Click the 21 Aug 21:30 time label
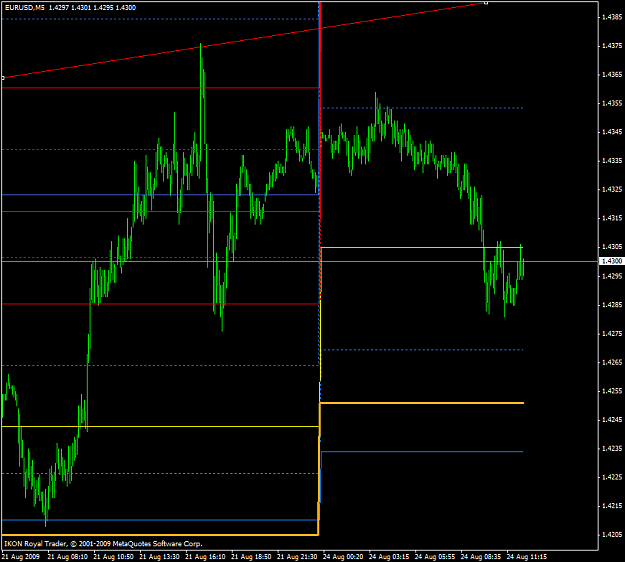Viewport: 625px width, 562px height. [x=297, y=556]
